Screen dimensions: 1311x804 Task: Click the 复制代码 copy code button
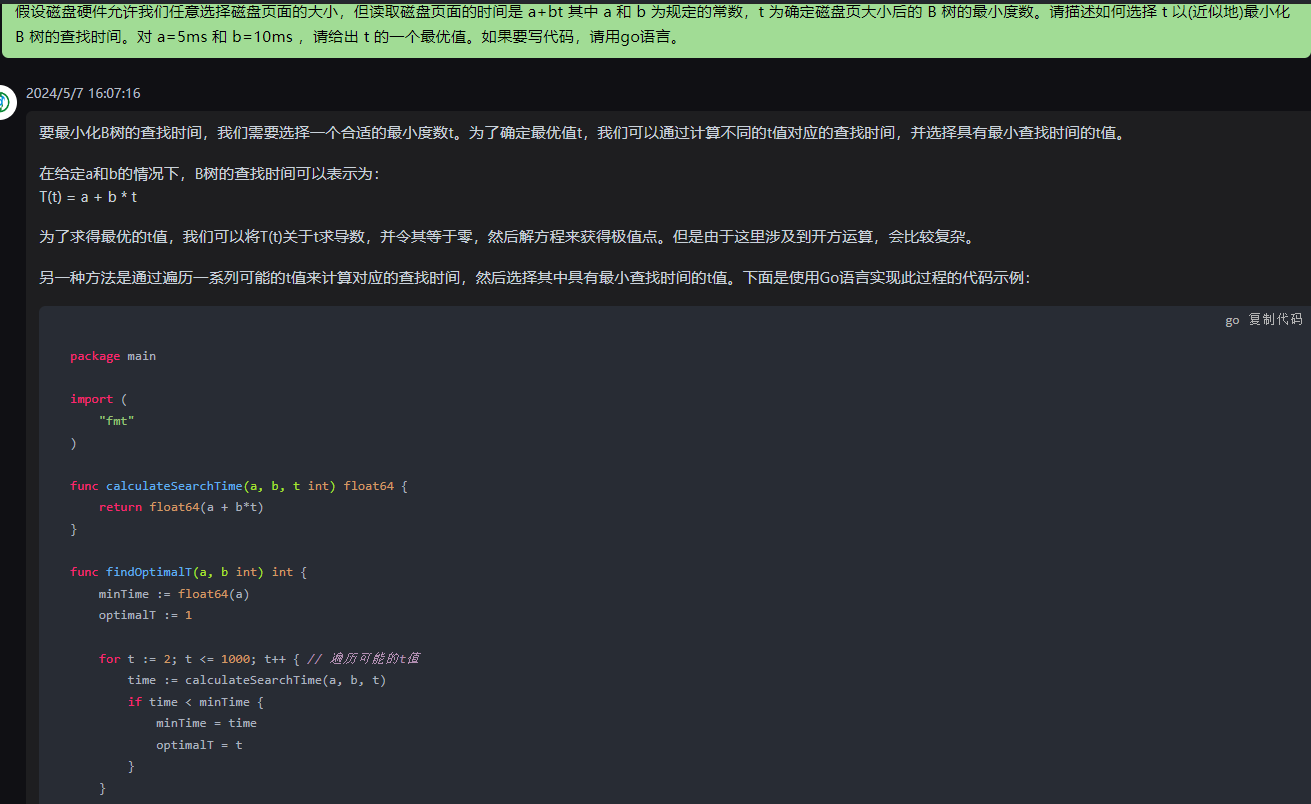pyautogui.click(x=1275, y=320)
